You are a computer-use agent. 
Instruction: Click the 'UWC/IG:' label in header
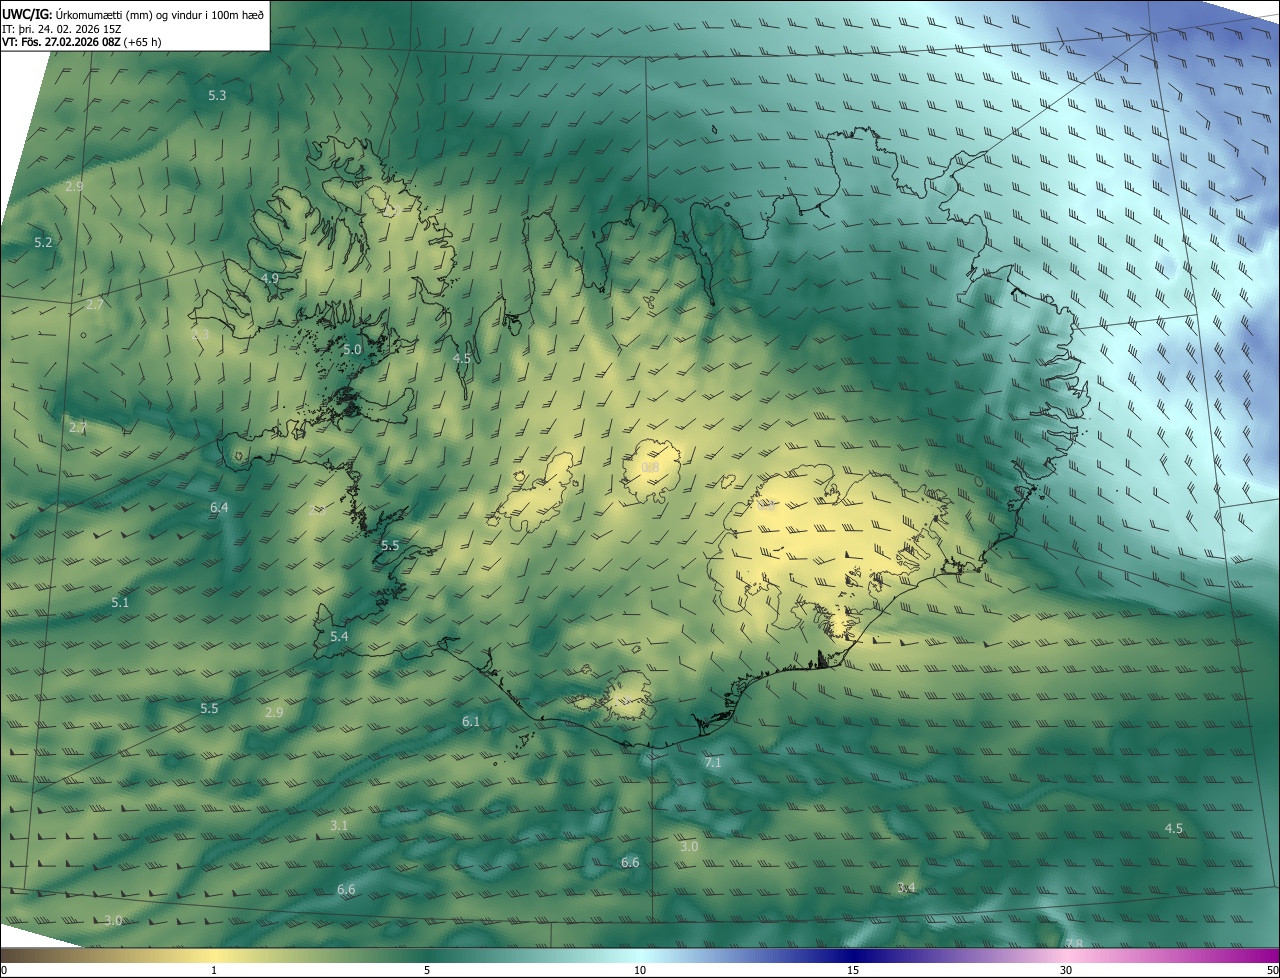coord(28,14)
